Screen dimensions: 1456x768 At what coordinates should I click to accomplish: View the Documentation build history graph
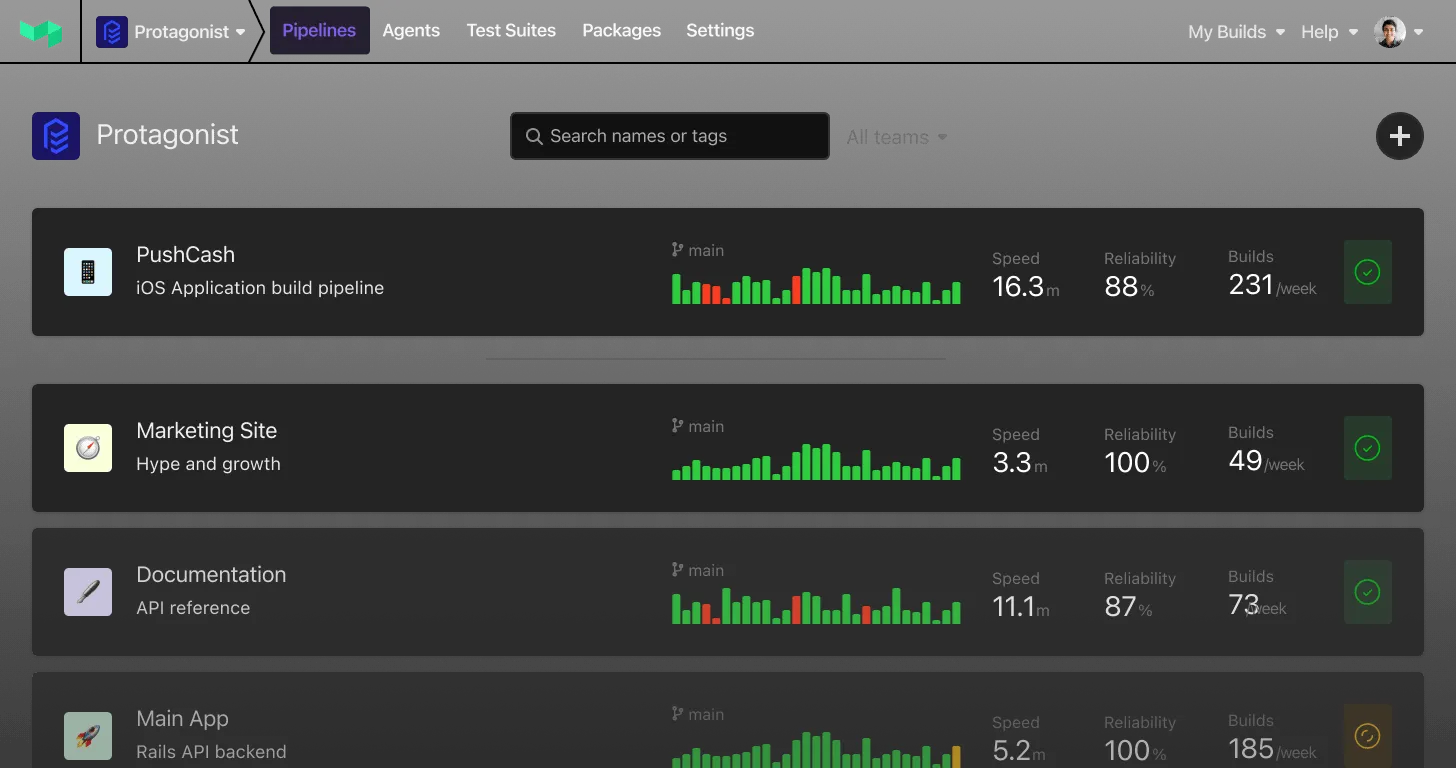point(816,606)
